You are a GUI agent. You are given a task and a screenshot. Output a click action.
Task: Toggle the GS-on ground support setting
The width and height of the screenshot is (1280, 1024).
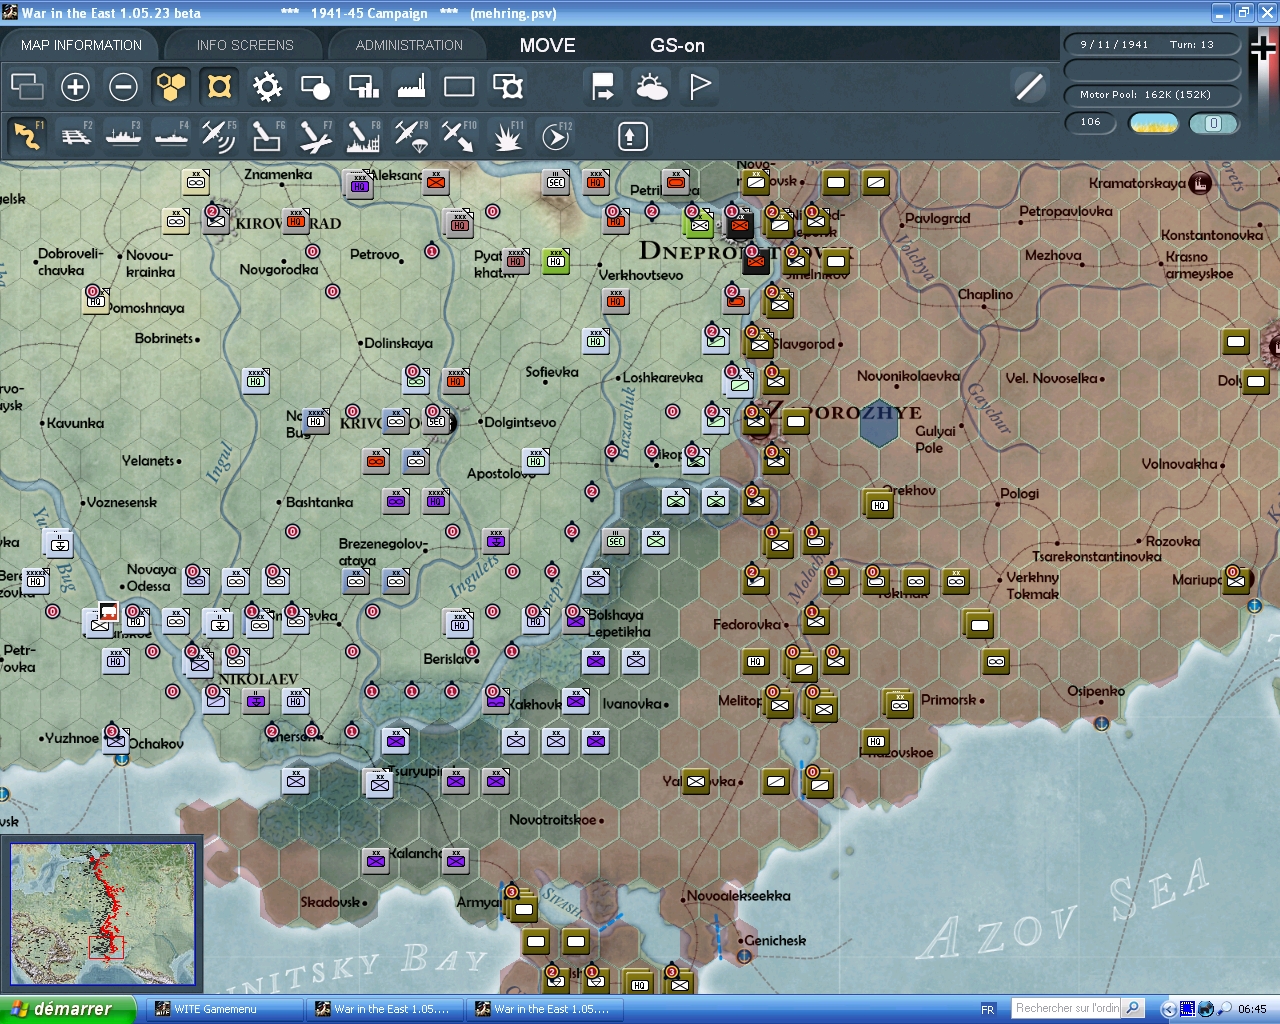[678, 45]
